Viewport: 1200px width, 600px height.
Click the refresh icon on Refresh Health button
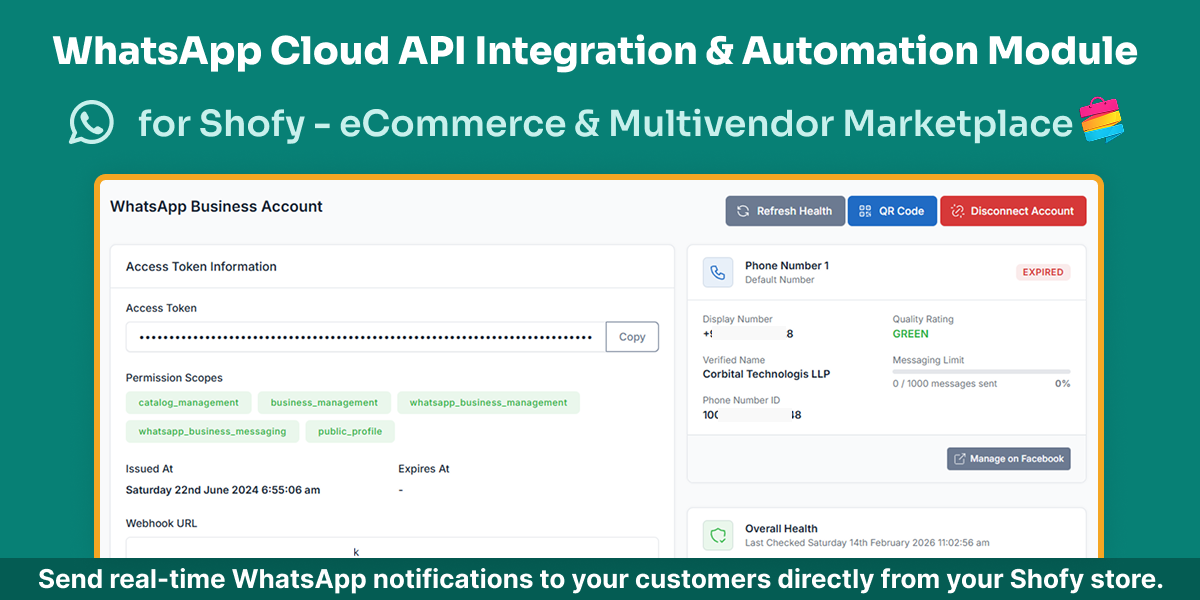742,210
